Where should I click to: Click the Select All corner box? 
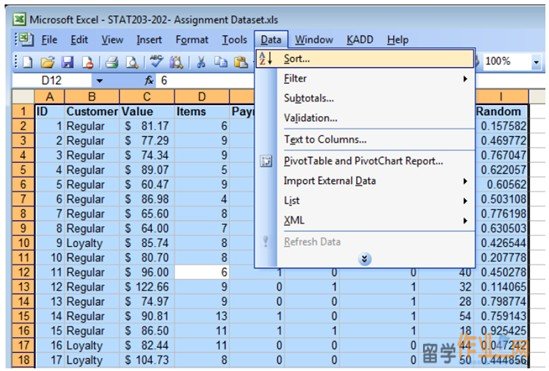23,97
